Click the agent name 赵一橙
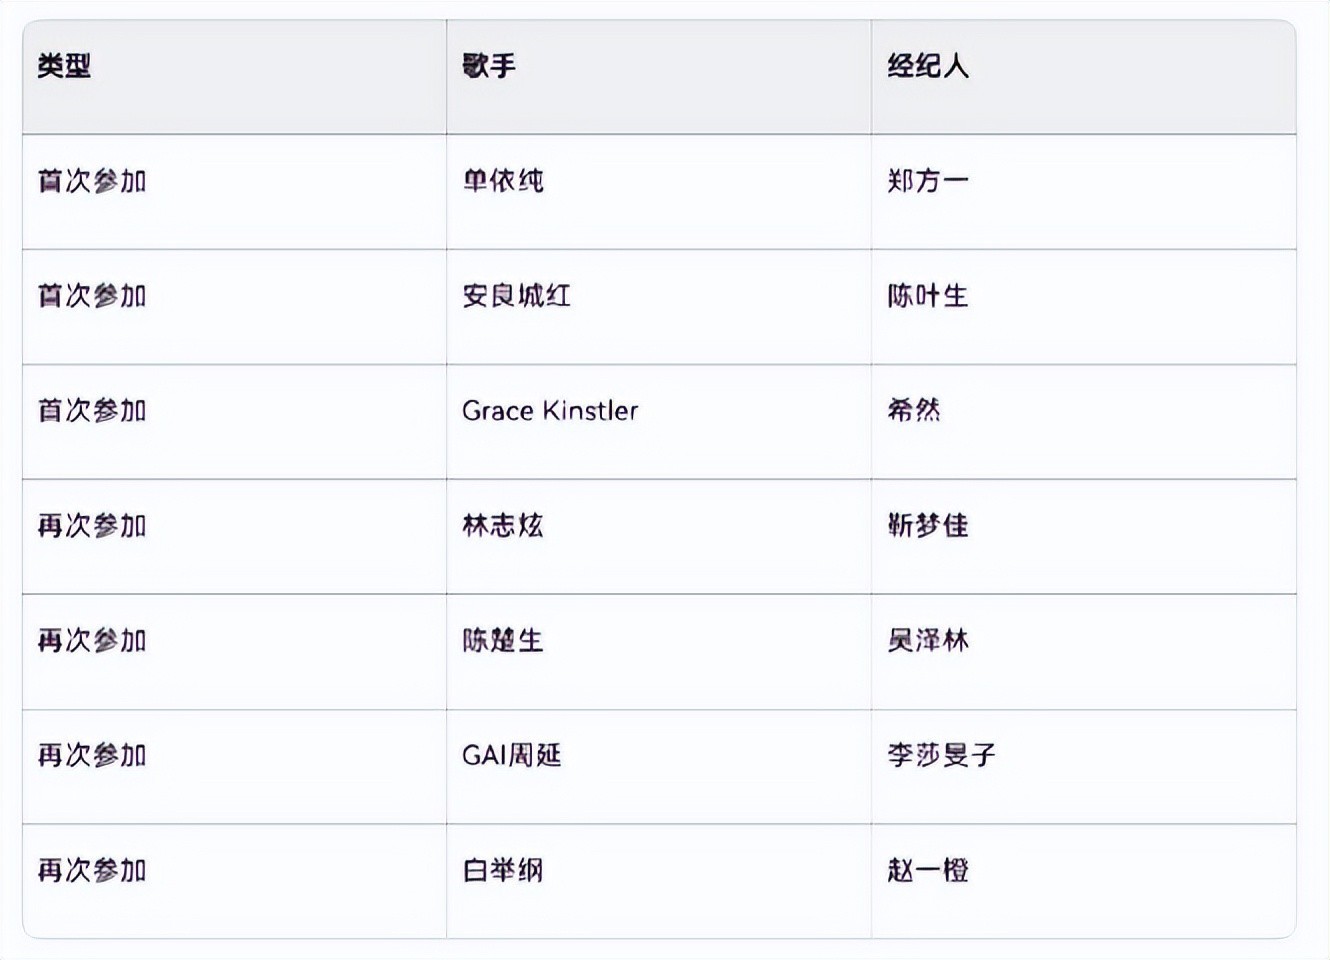The image size is (1330, 960). 927,870
